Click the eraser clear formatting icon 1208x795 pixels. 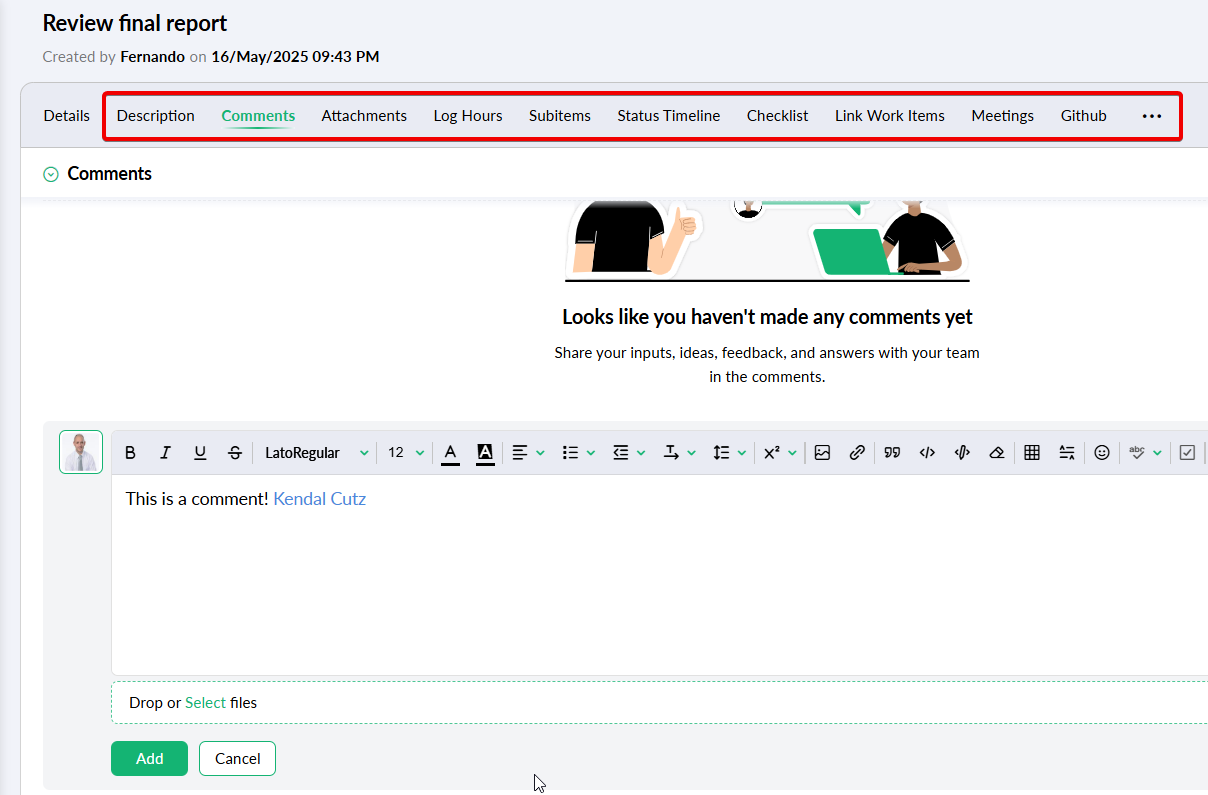click(x=996, y=453)
